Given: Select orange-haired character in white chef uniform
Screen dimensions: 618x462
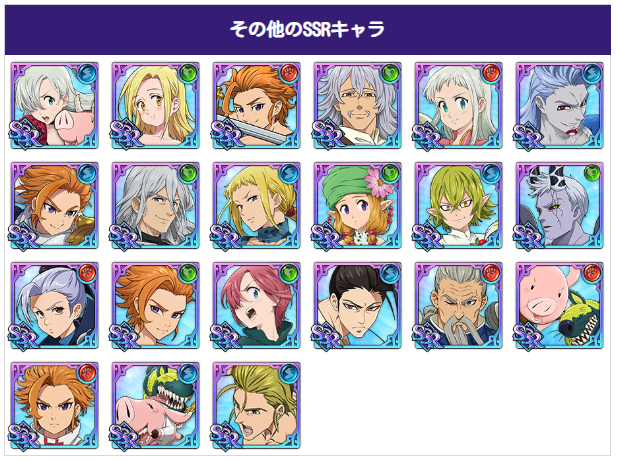Looking at the screenshot, I should point(54,406).
